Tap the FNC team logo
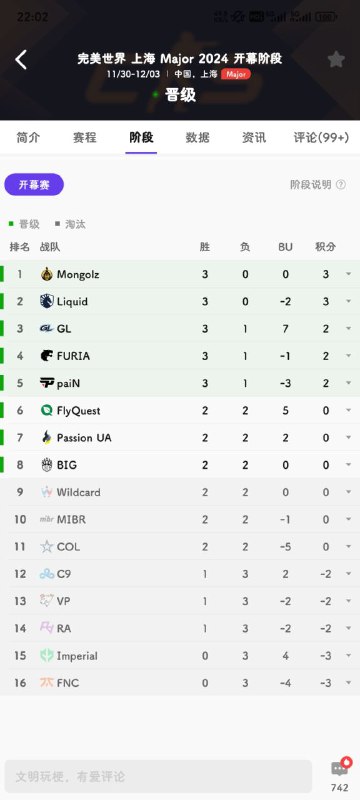The height and width of the screenshot is (800, 360). point(47,683)
